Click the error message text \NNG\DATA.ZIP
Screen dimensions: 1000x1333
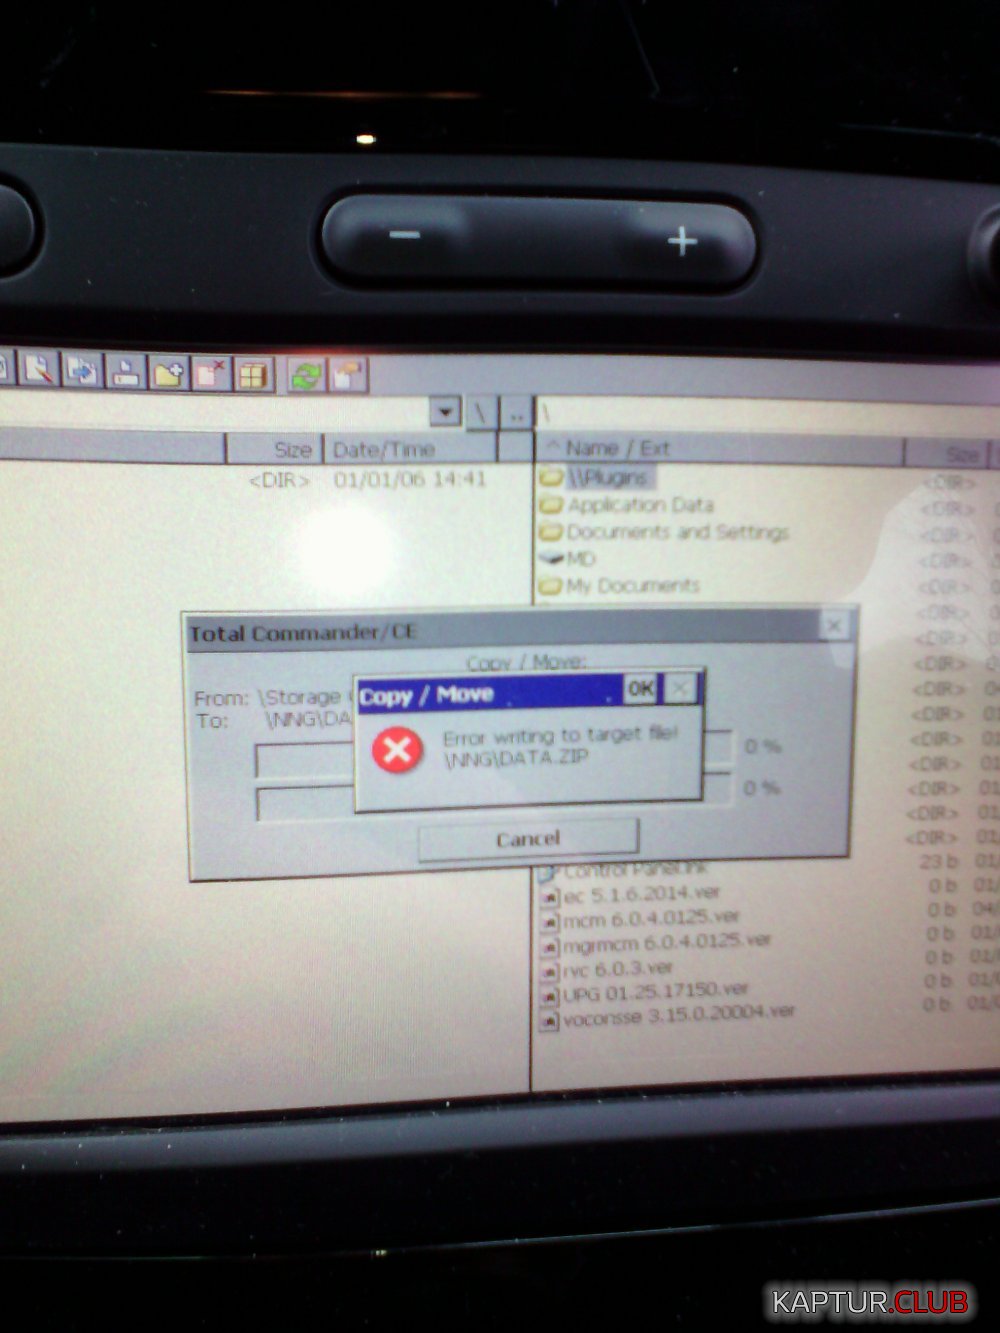point(516,758)
